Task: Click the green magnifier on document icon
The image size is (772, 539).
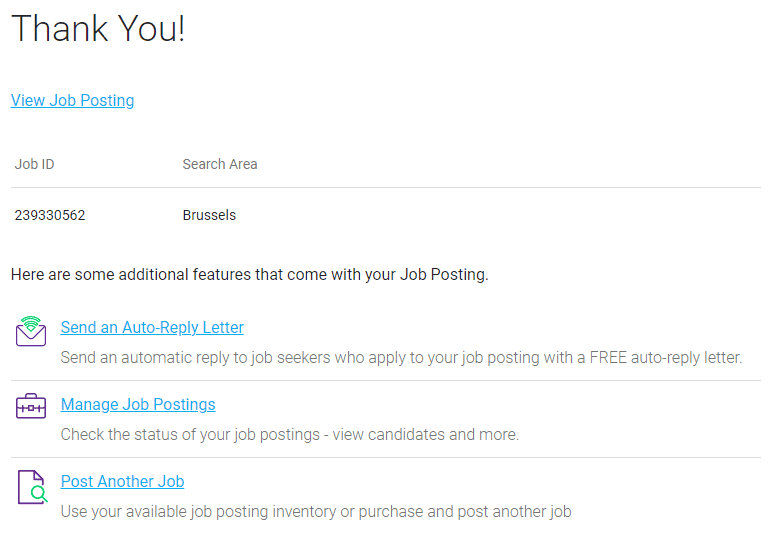Action: pyautogui.click(x=39, y=494)
